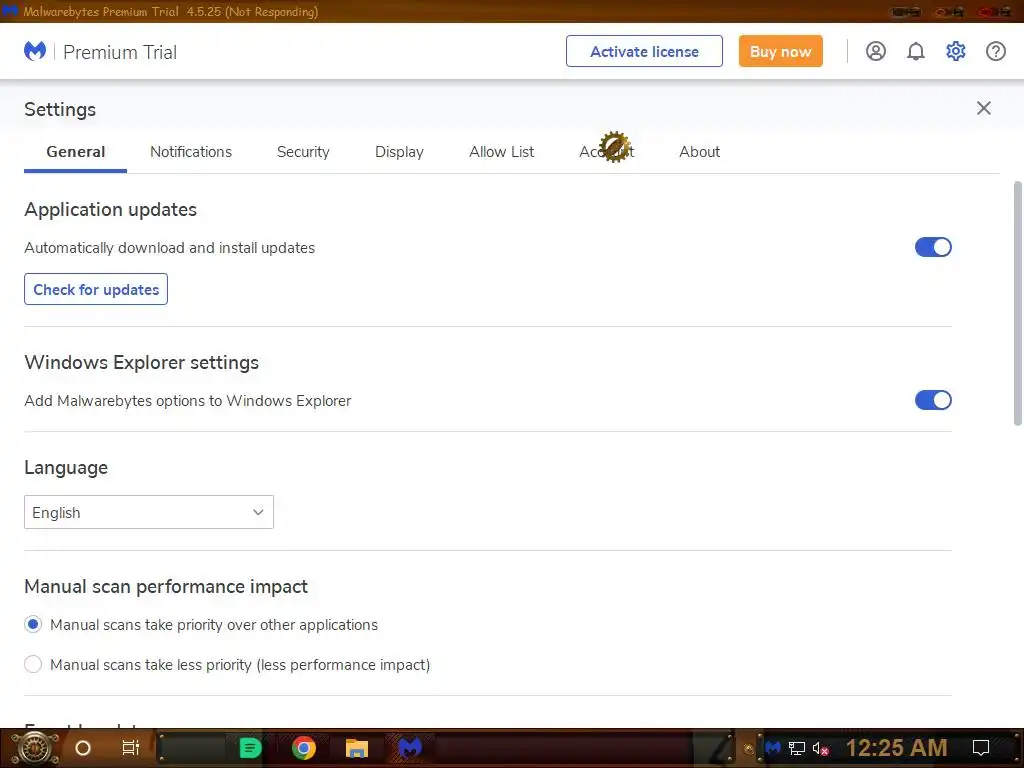Click the Start button in taskbar
The image size is (1024, 768).
pyautogui.click(x=35, y=748)
